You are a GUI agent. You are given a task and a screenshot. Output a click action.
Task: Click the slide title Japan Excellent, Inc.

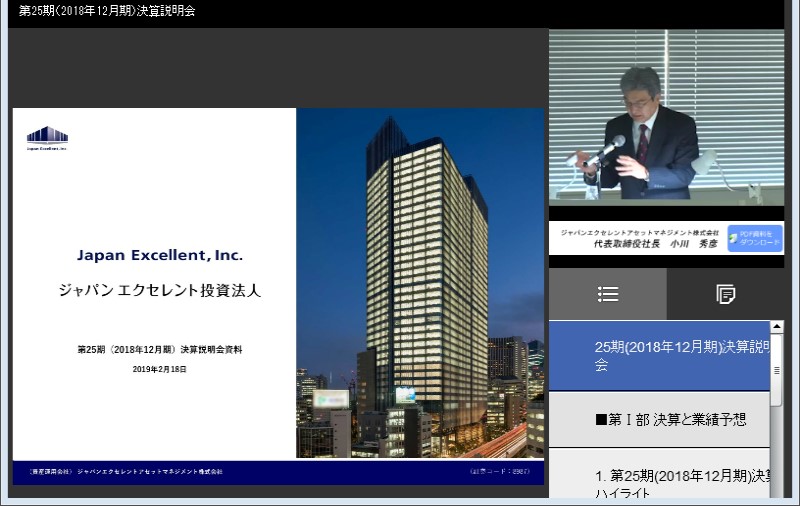160,255
